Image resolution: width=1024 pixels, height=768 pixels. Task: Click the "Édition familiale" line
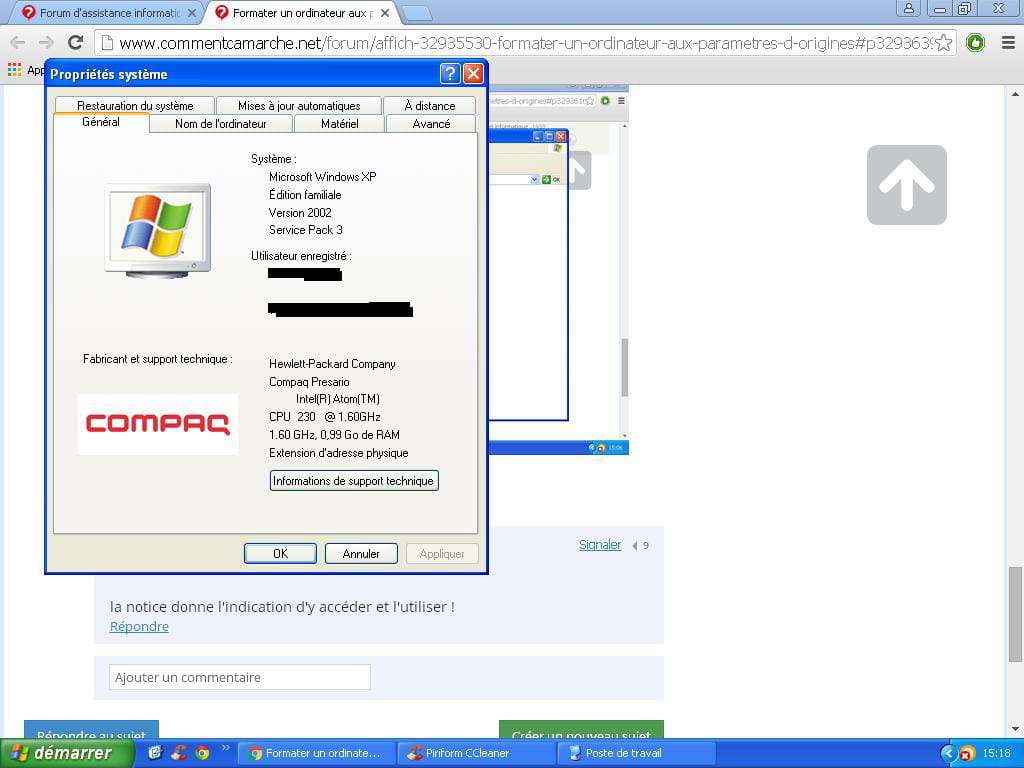coord(305,195)
